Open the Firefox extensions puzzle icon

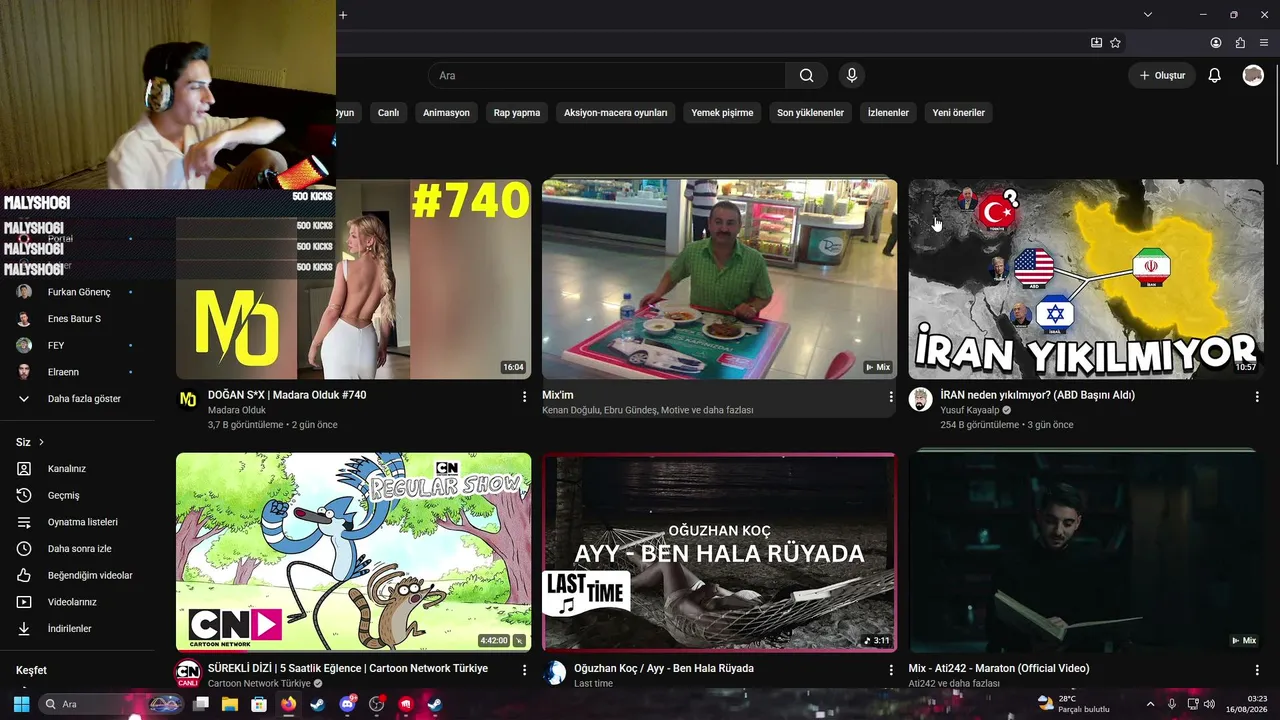1240,43
